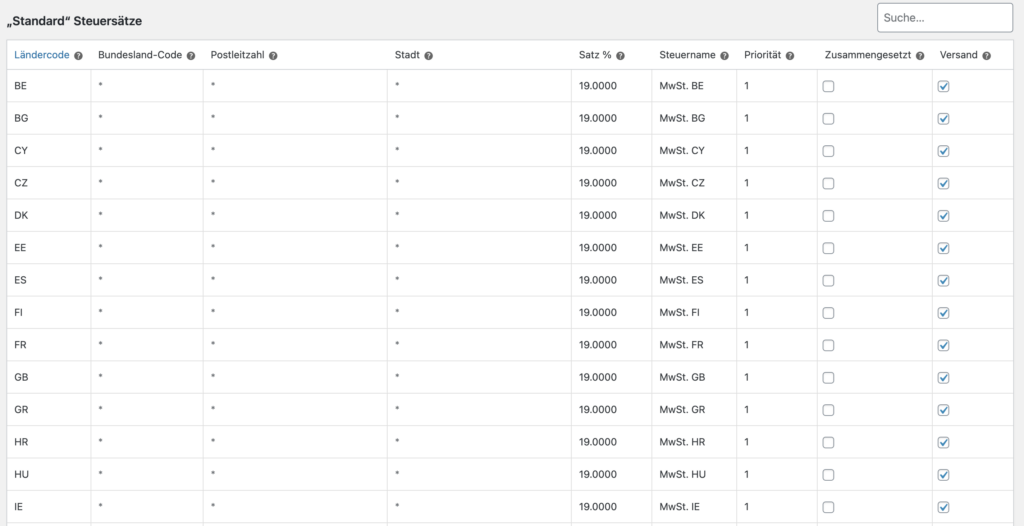This screenshot has width=1024, height=526.
Task: Check Zusammengesetzt for the GB row
Action: (x=828, y=378)
